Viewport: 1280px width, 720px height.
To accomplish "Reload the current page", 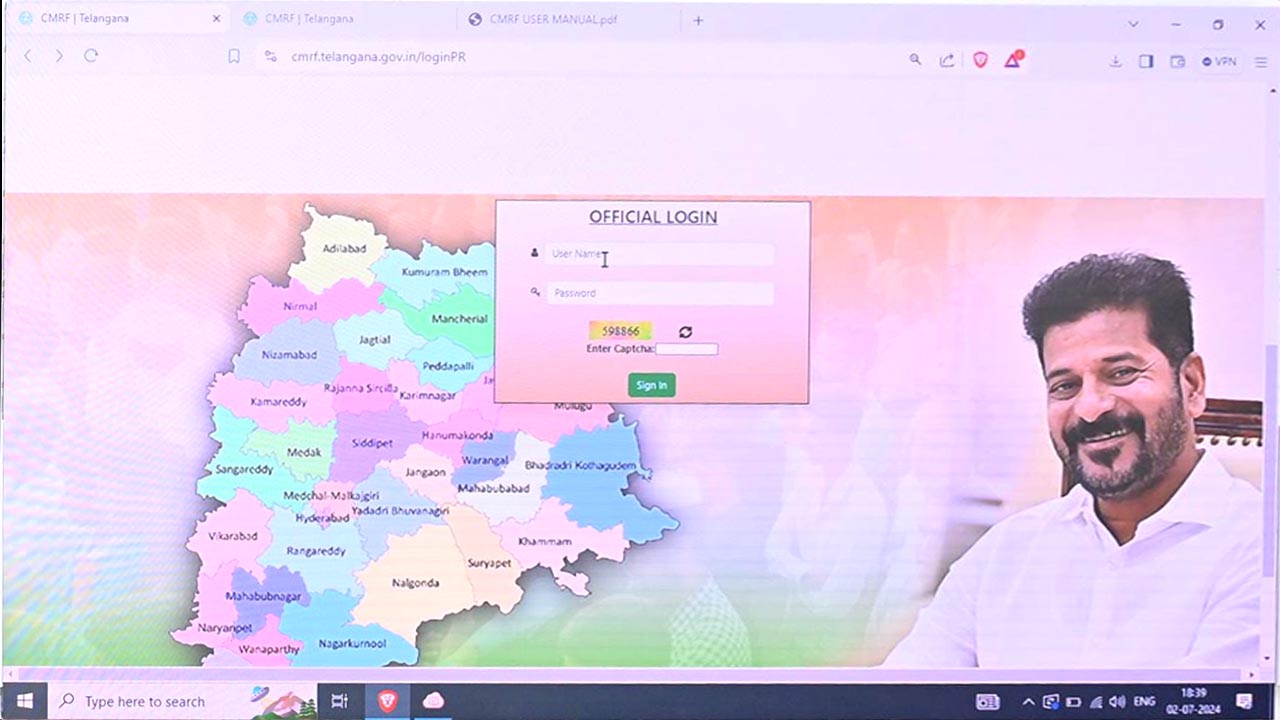I will coord(91,57).
